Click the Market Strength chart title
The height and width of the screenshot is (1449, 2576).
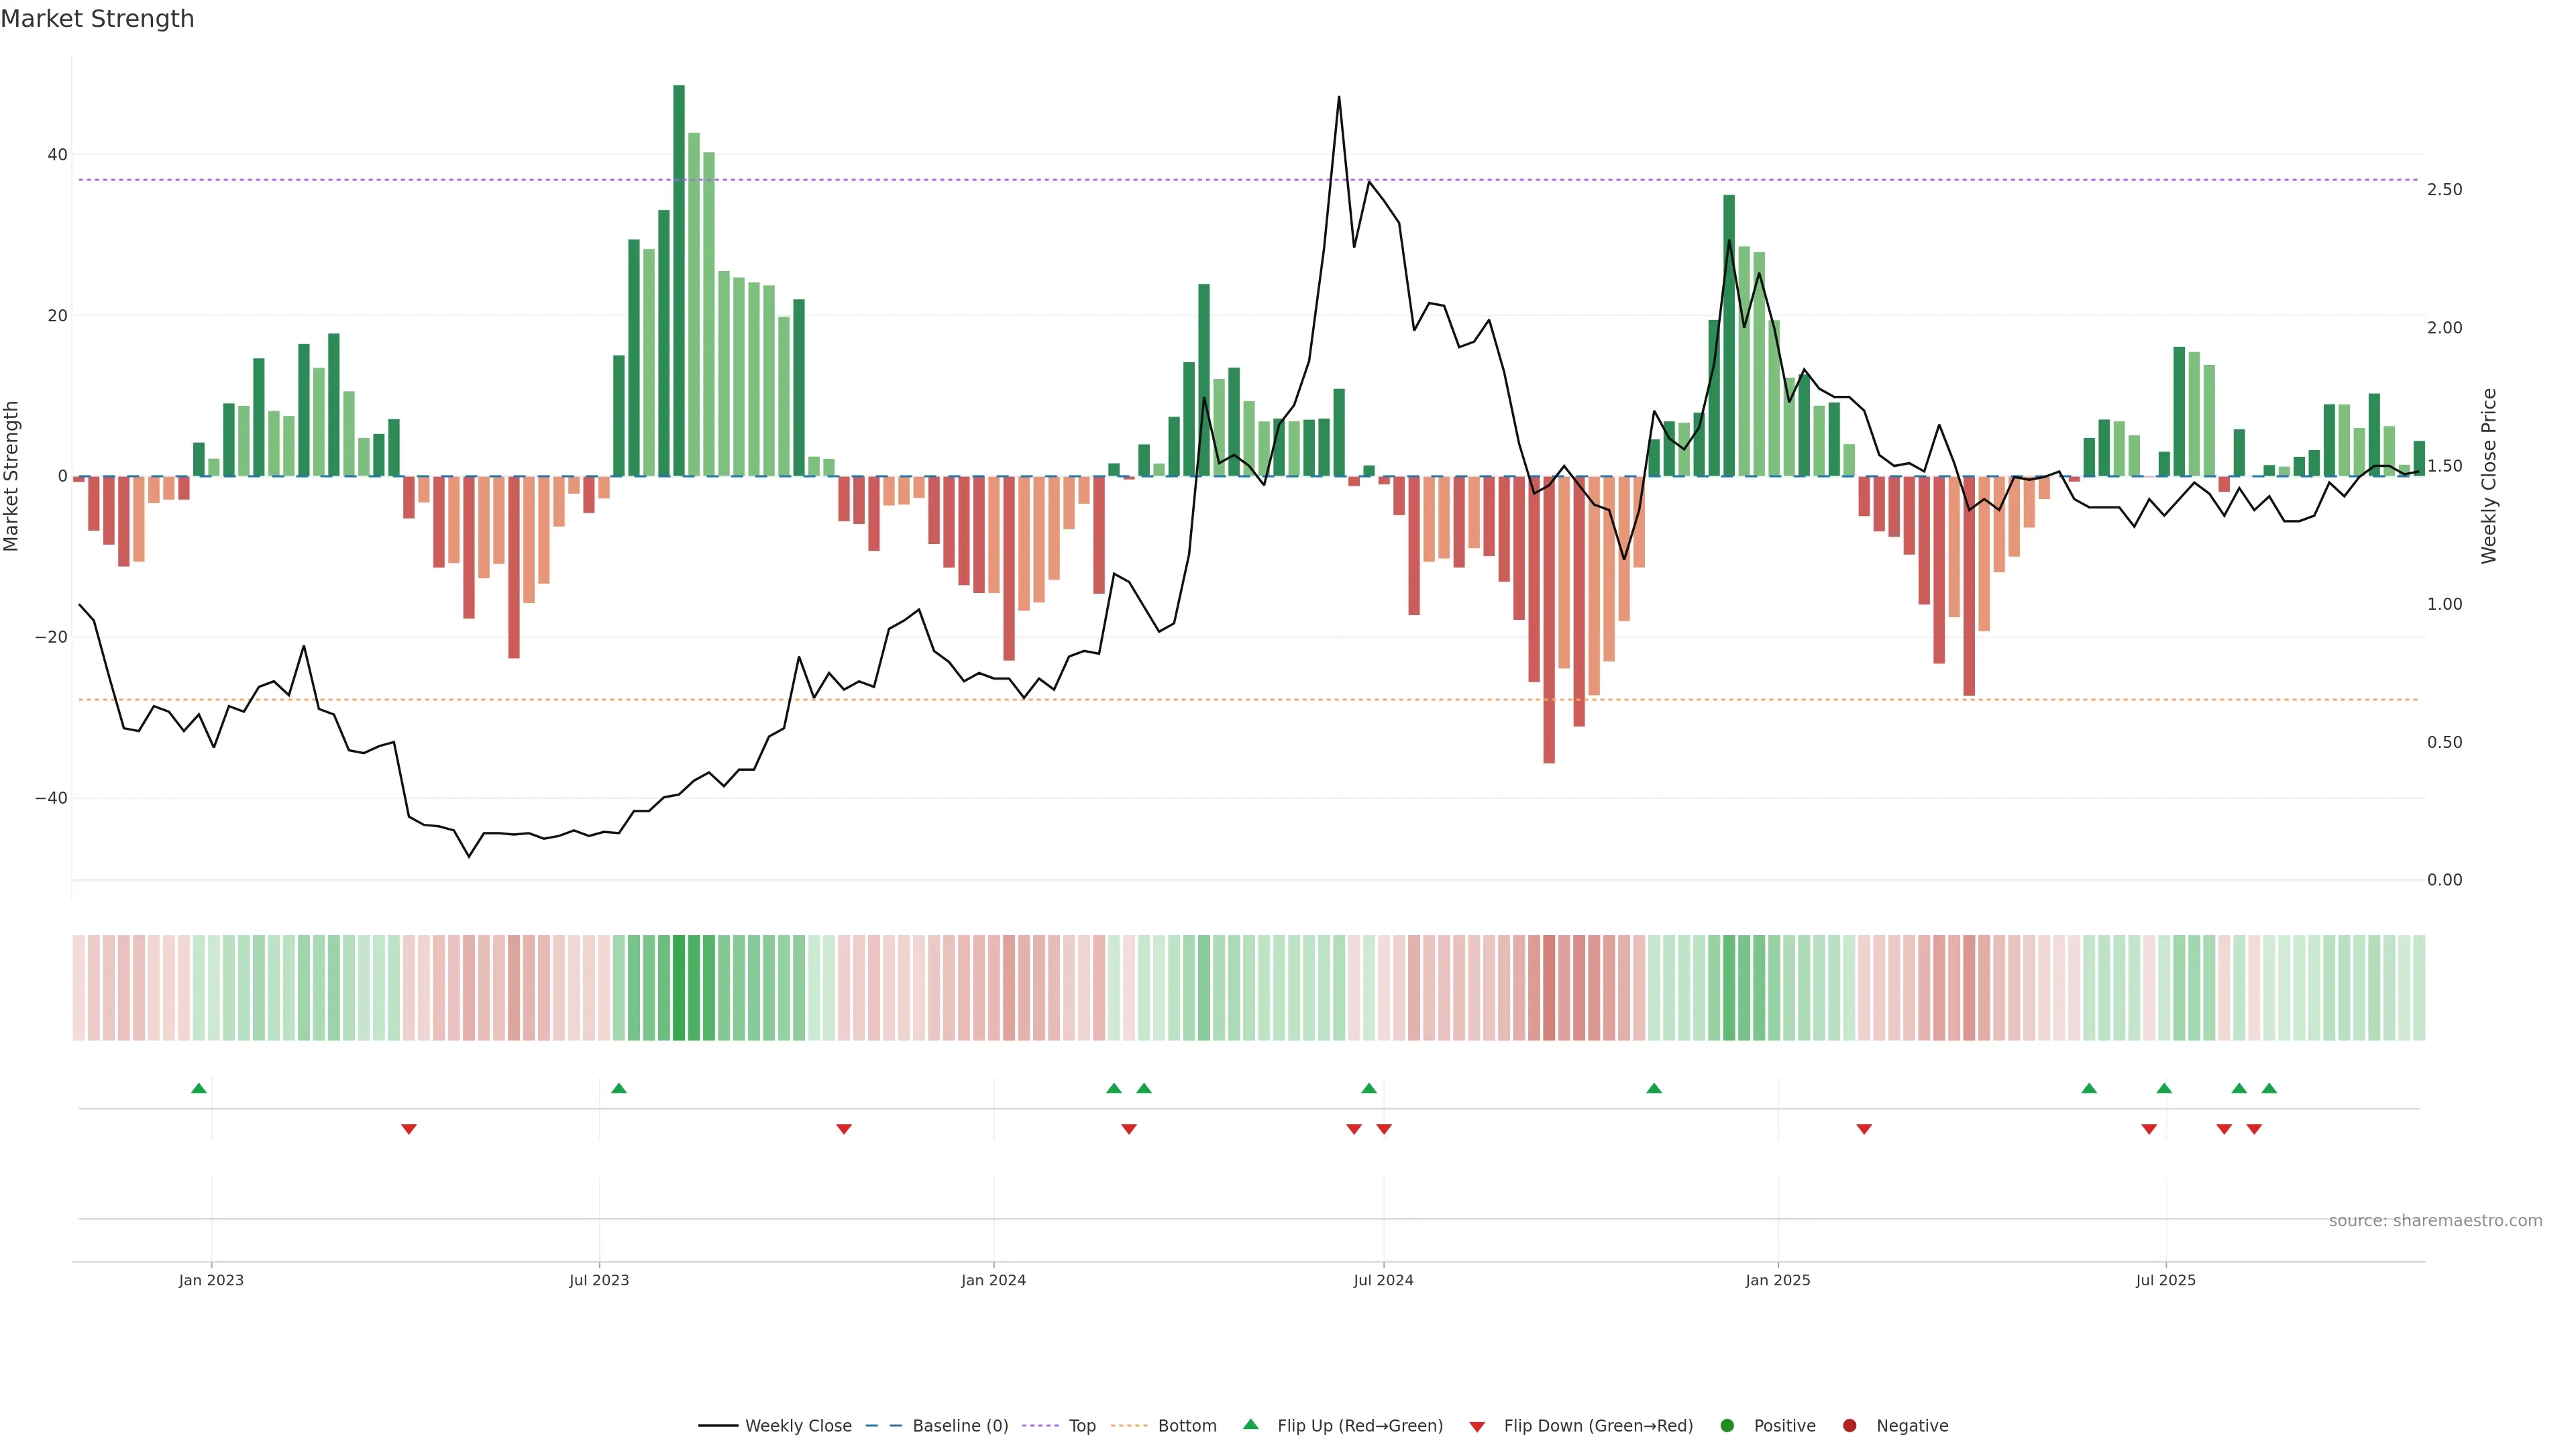click(x=97, y=19)
